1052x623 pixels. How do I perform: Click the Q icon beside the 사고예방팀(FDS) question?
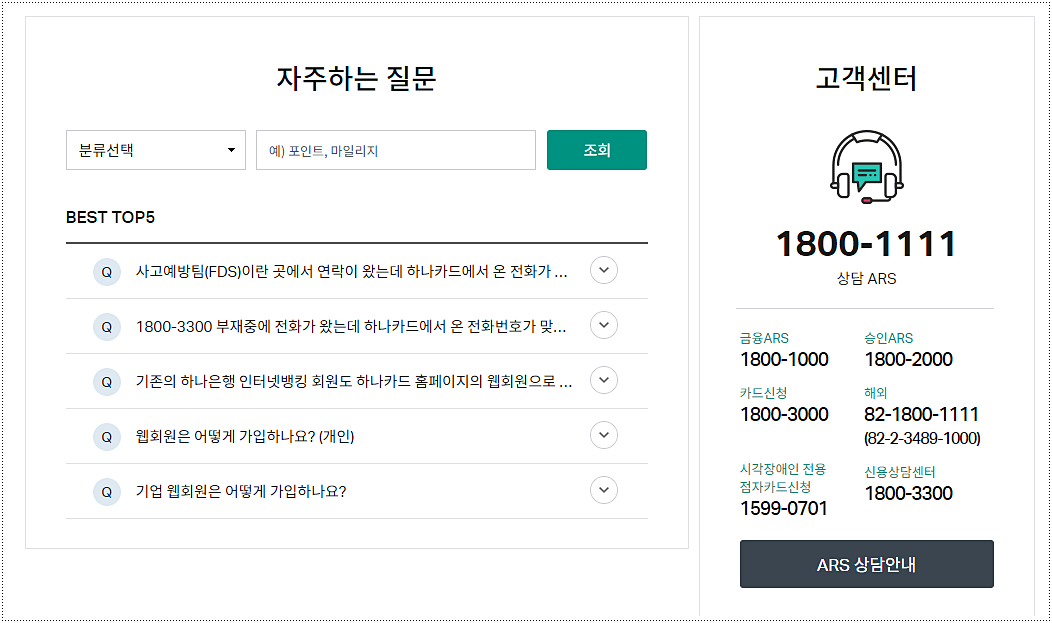[107, 270]
